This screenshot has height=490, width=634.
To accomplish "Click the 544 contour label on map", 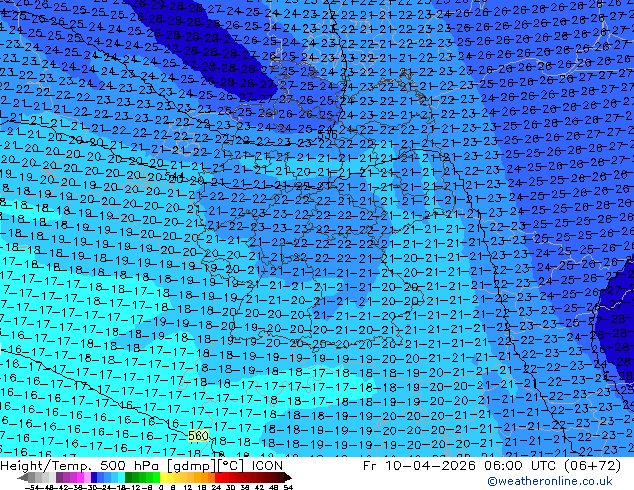I will 174,176.
